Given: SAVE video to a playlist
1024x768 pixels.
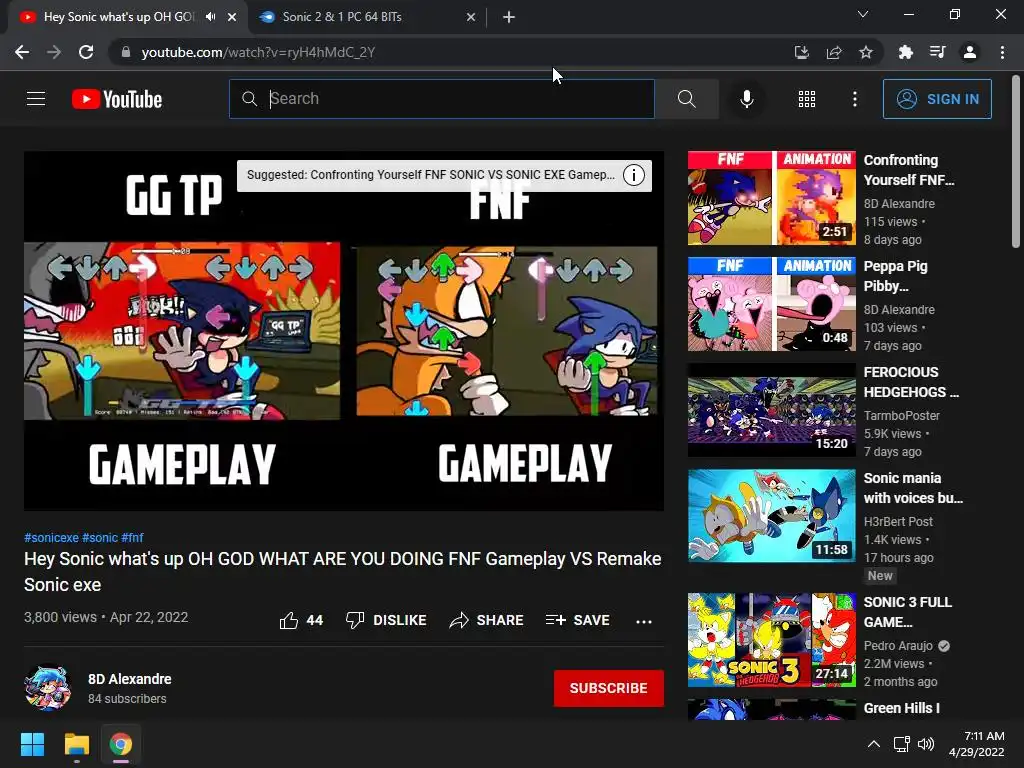Looking at the screenshot, I should tap(578, 620).
